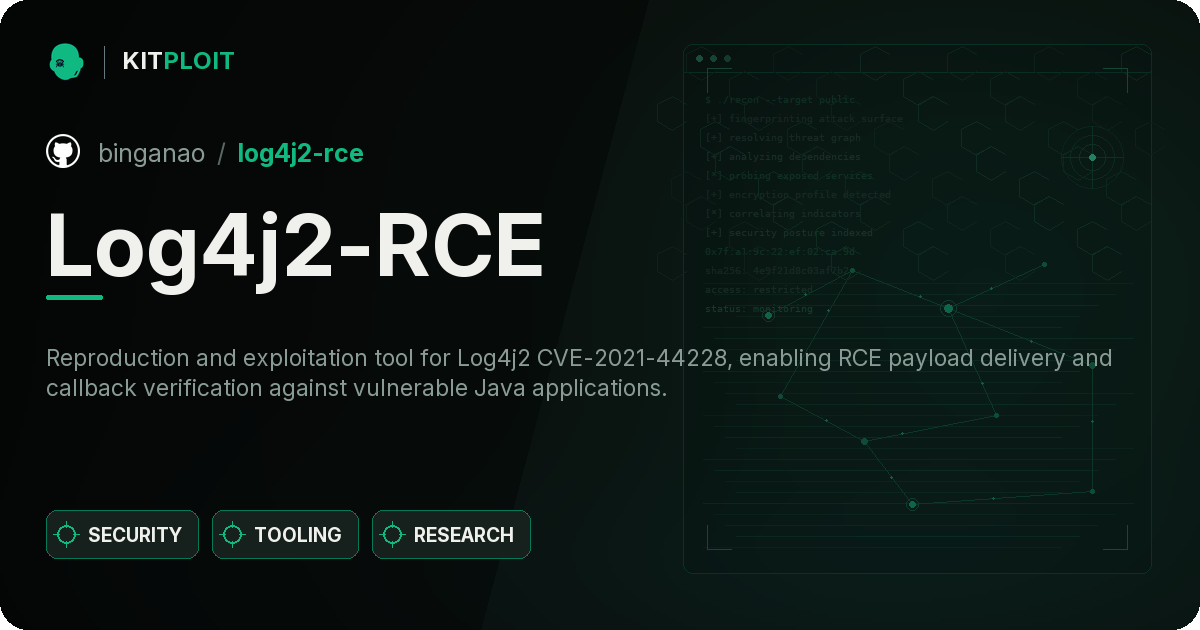Select the SECURITY tag
Viewport: 1200px width, 630px height.
click(122, 535)
